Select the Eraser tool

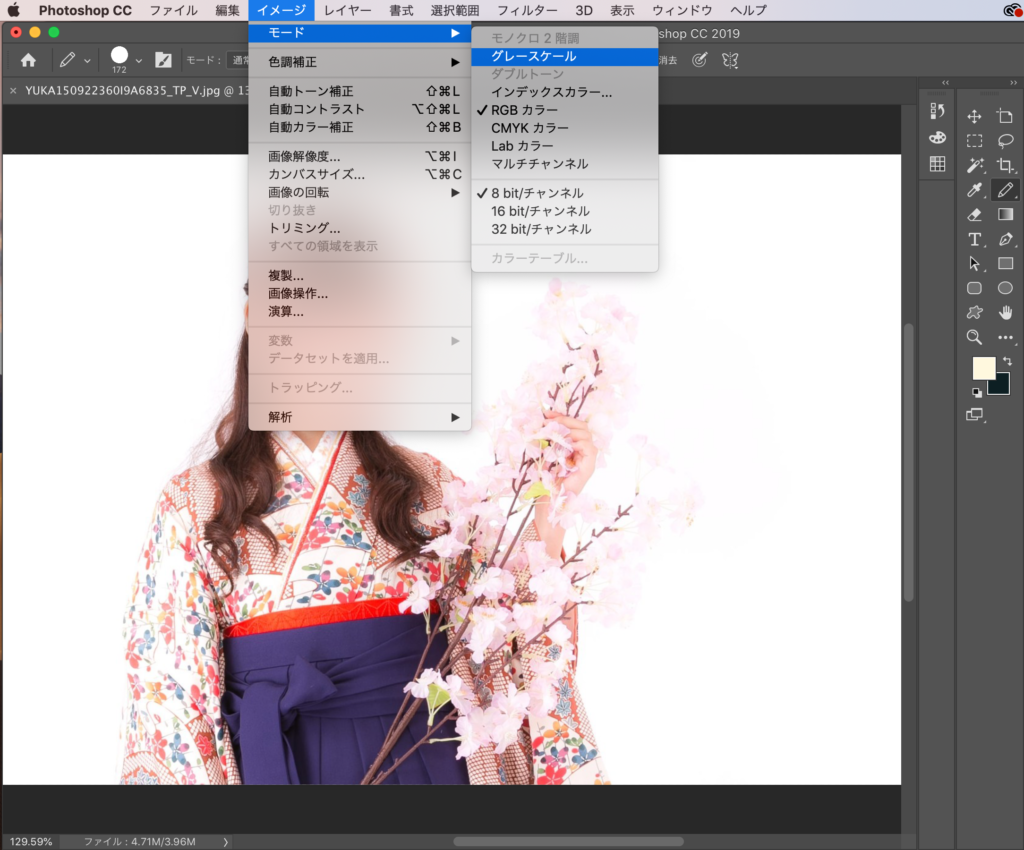click(974, 215)
